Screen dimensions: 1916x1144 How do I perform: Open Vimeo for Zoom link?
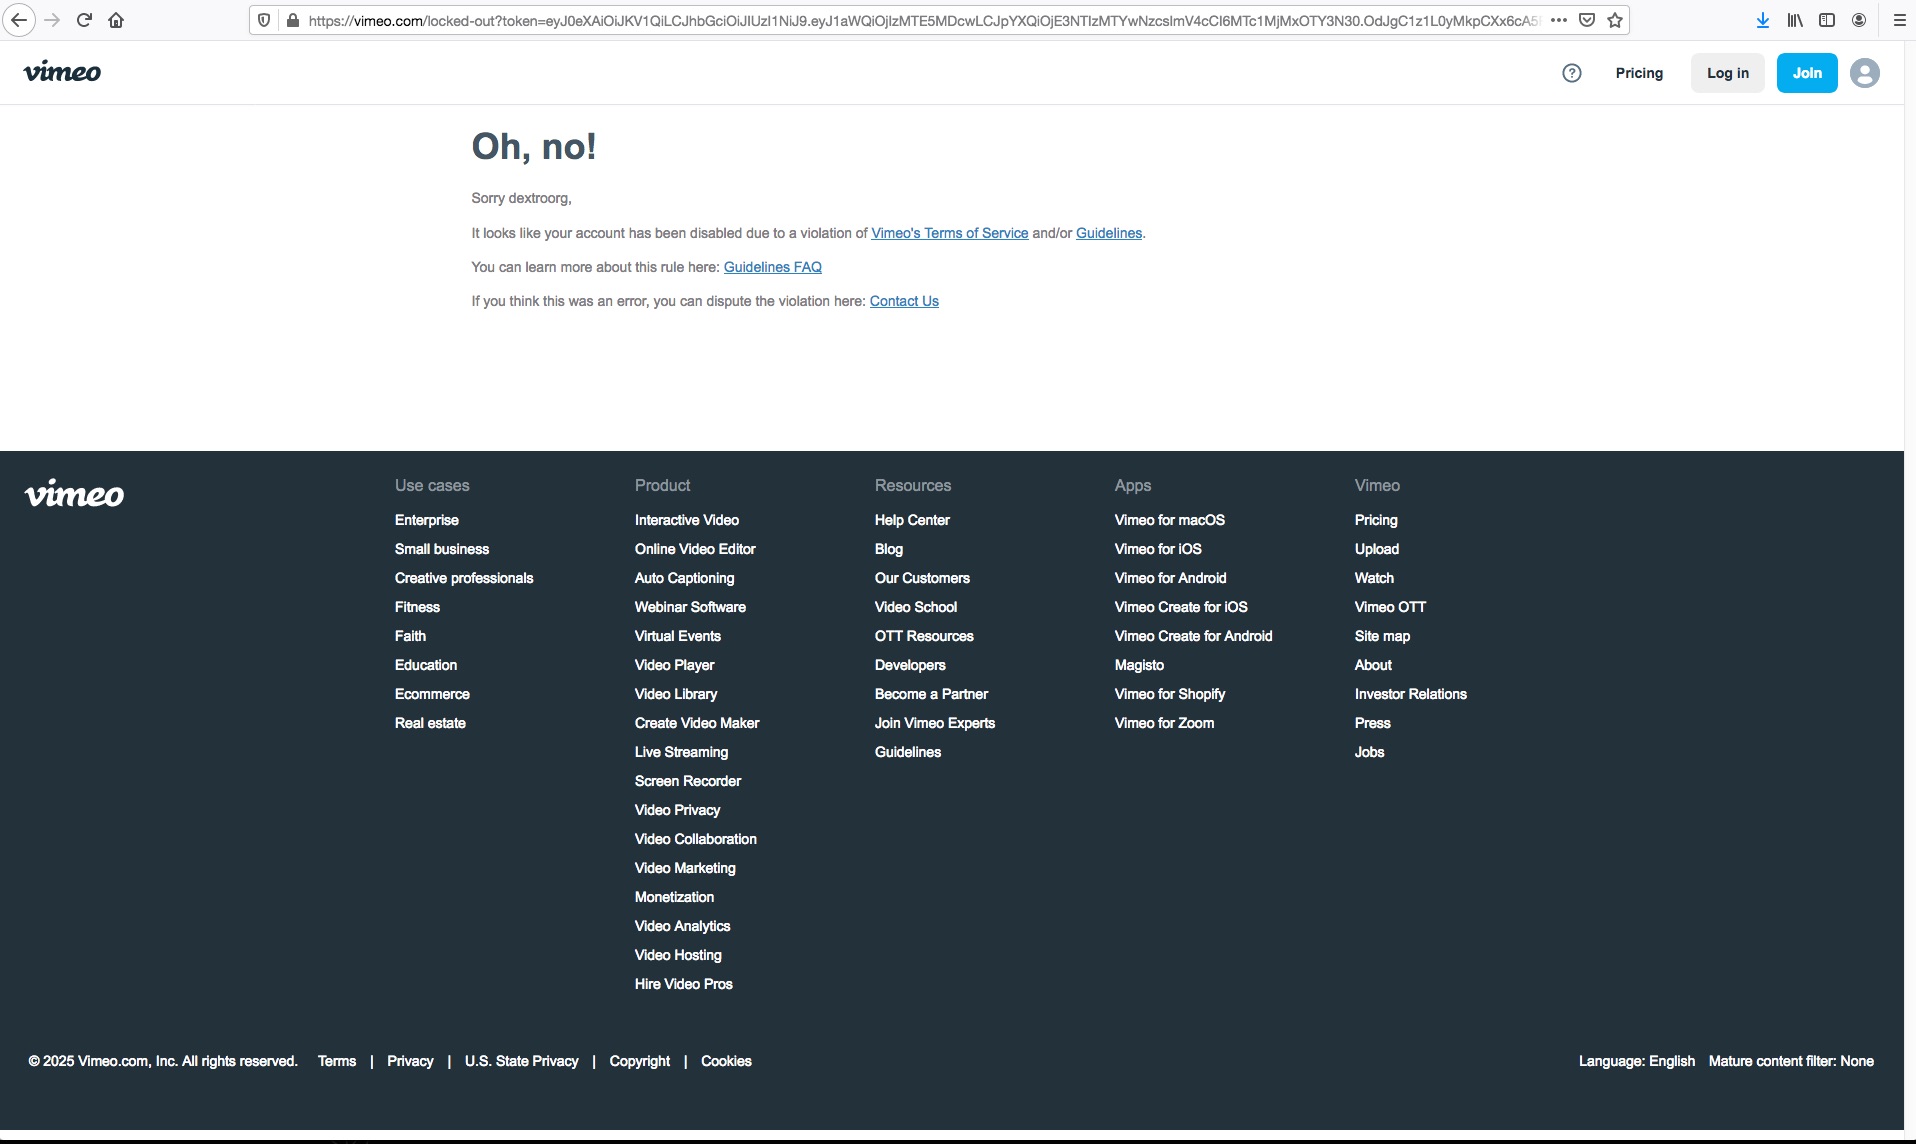click(1165, 723)
